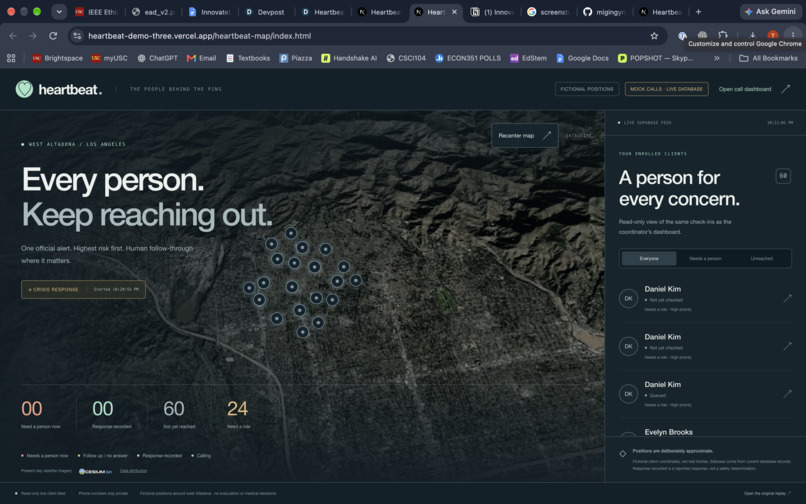806x504 pixels.
Task: Select the Evelyn Brooks client row
Action: [705, 432]
